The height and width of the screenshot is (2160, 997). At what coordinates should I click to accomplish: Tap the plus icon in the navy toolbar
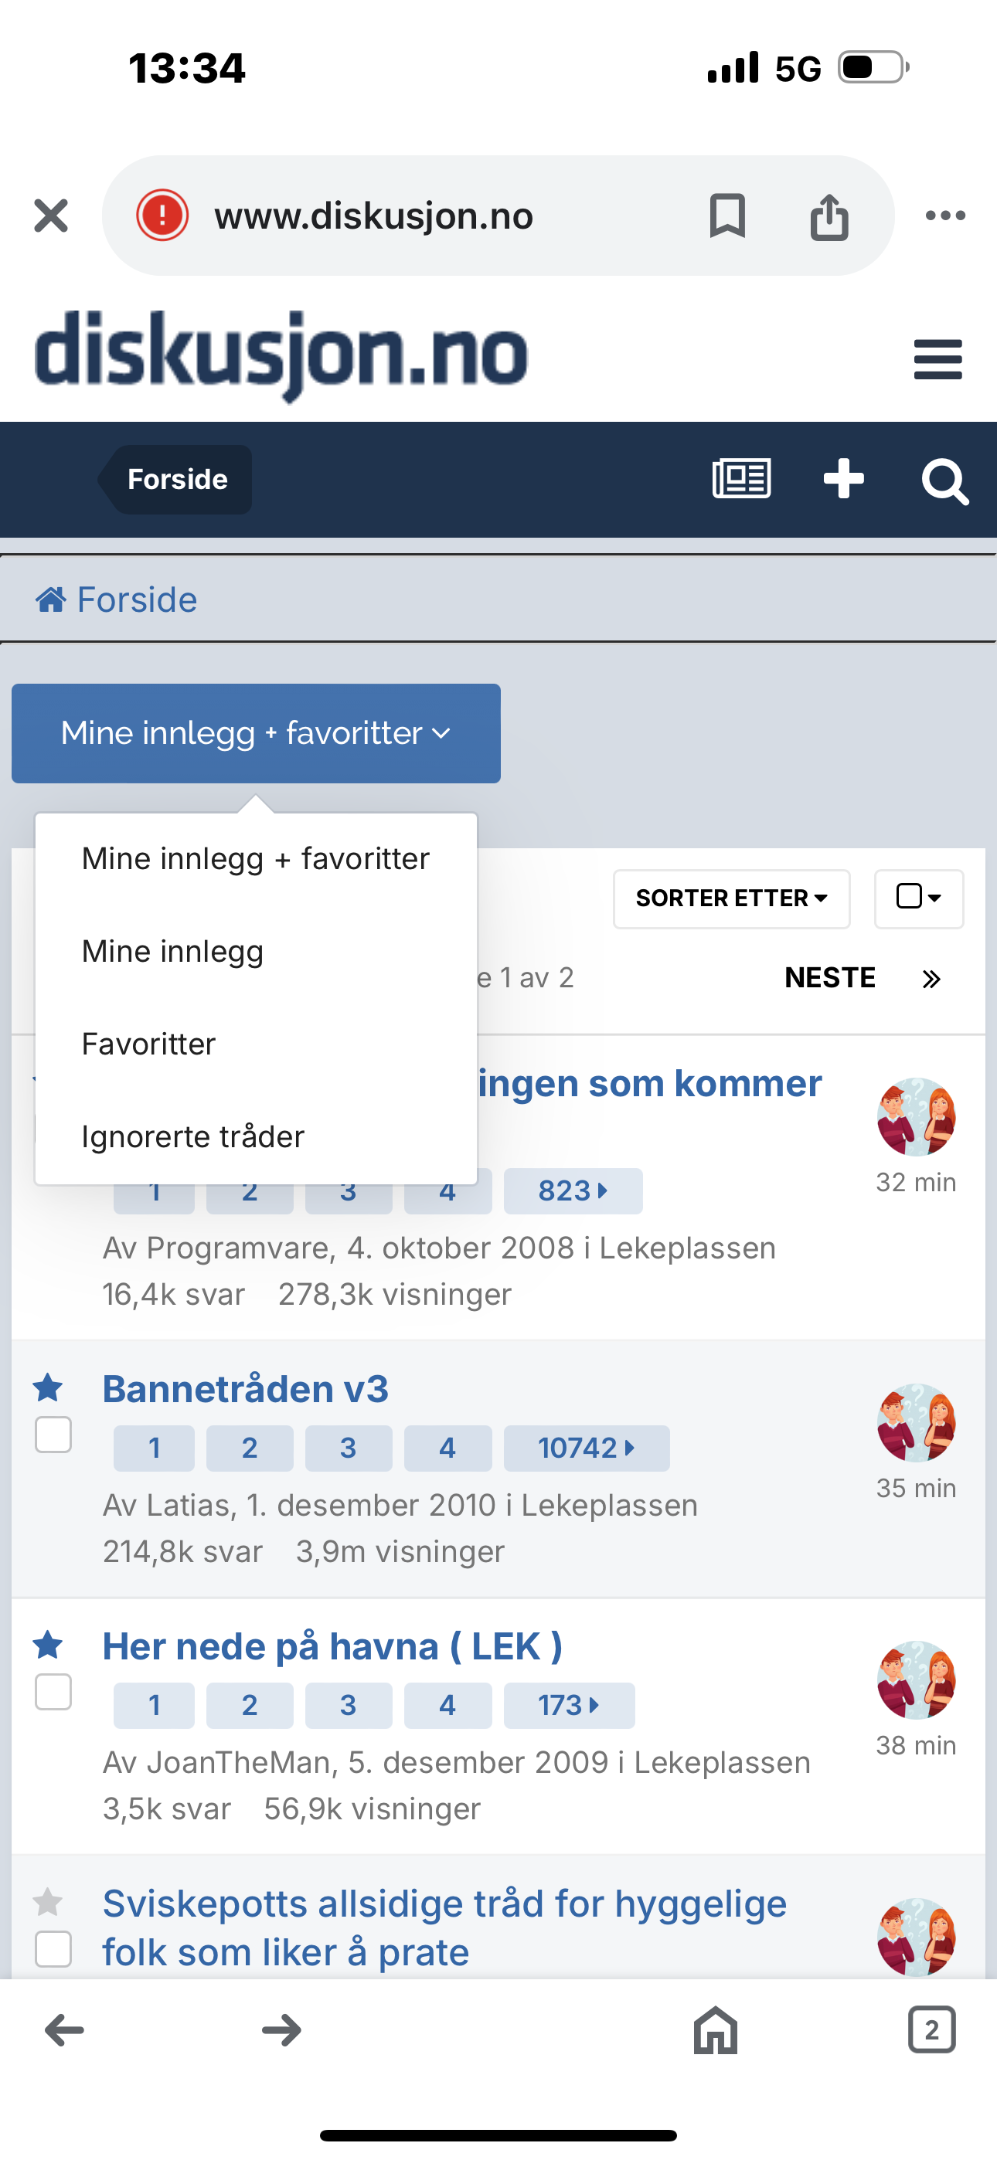(843, 478)
